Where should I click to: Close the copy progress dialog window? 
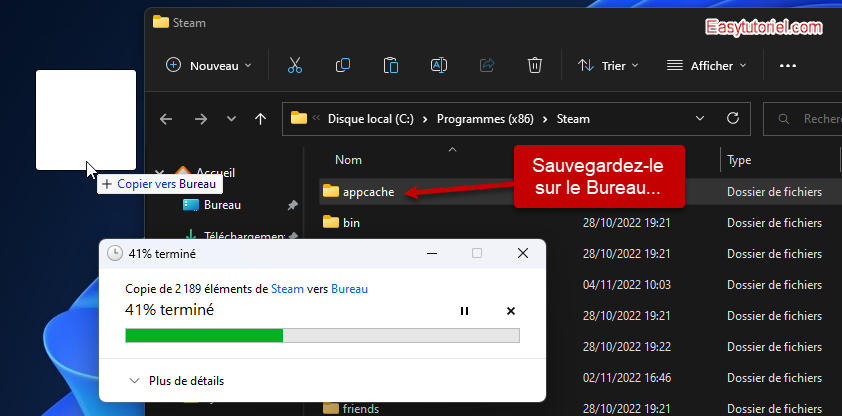coord(522,253)
